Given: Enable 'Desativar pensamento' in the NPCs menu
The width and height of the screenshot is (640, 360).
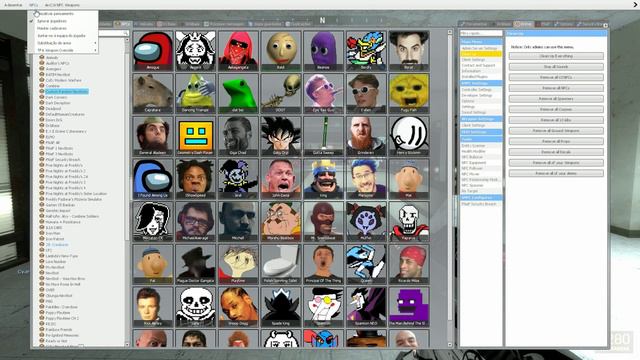Looking at the screenshot, I should 63,13.
